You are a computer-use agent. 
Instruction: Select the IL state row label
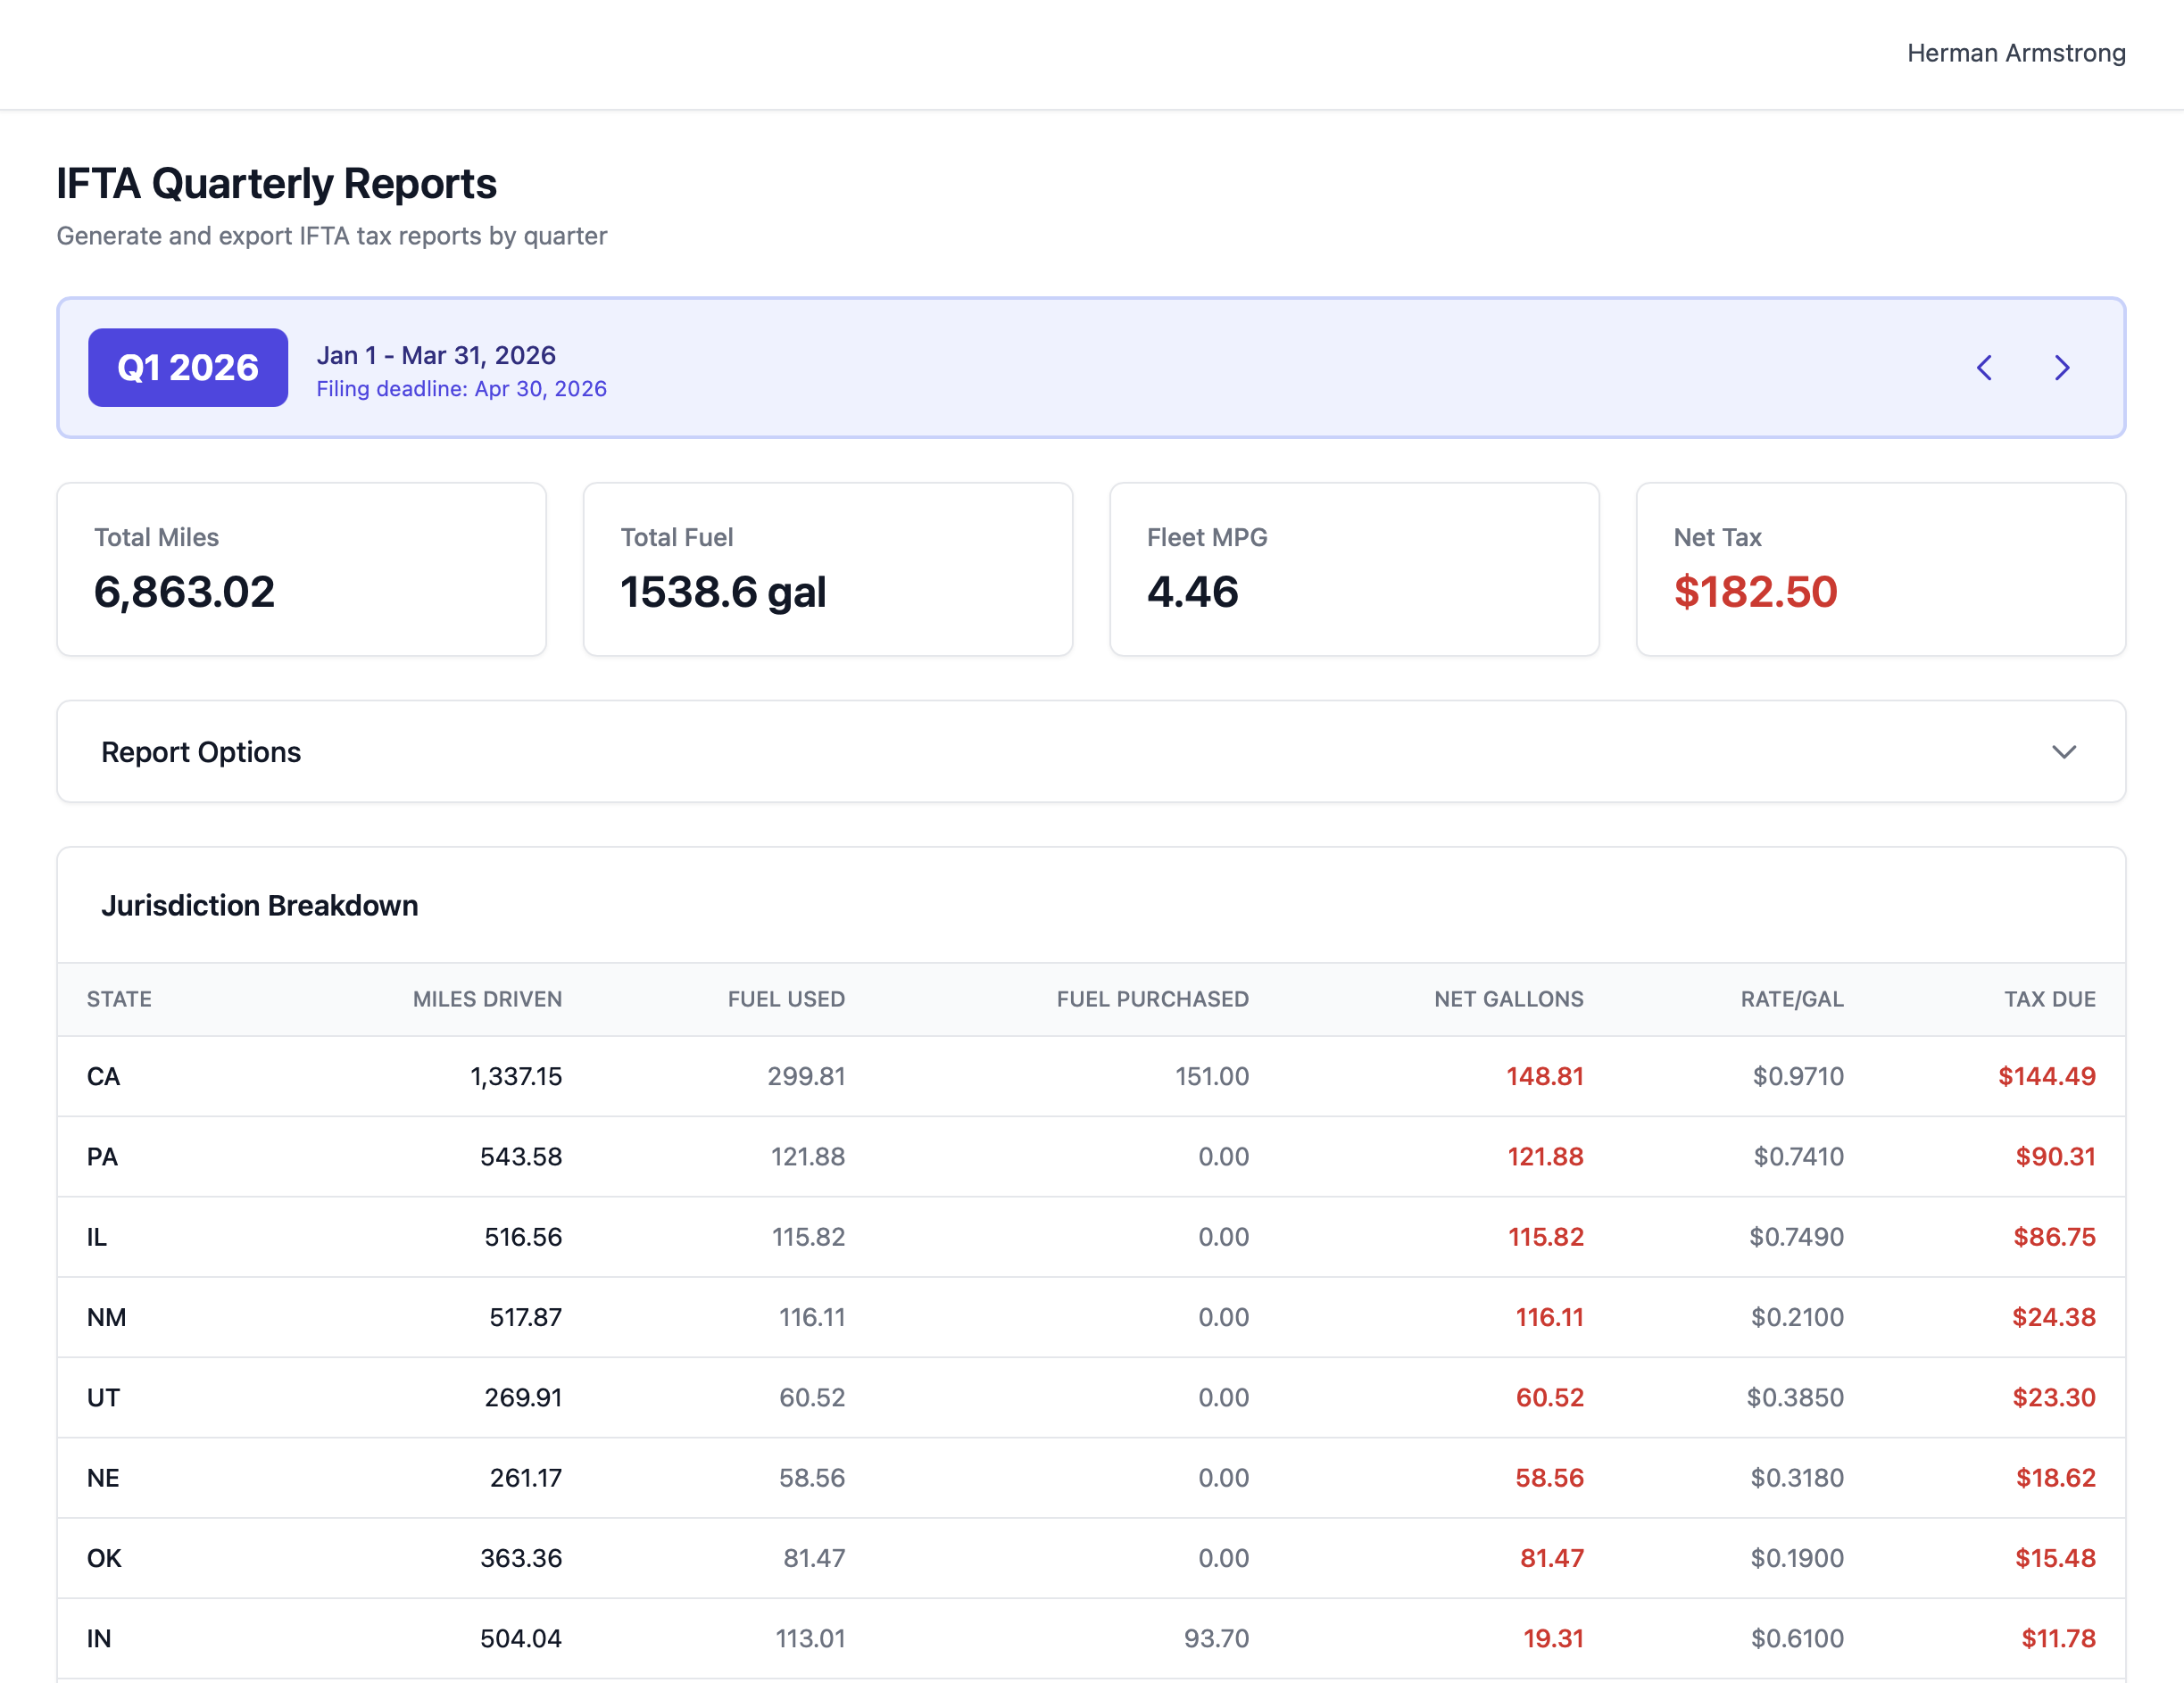click(96, 1237)
